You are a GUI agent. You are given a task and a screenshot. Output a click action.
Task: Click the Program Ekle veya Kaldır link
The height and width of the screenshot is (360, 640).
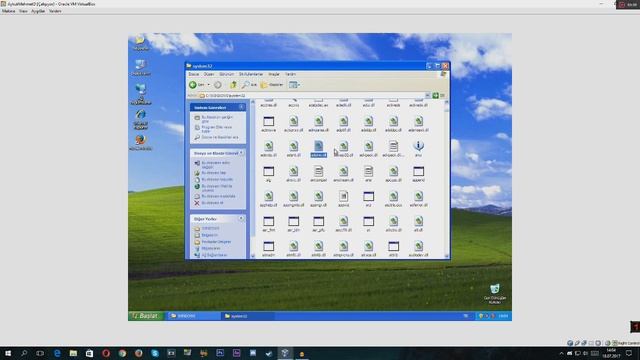tap(214, 129)
